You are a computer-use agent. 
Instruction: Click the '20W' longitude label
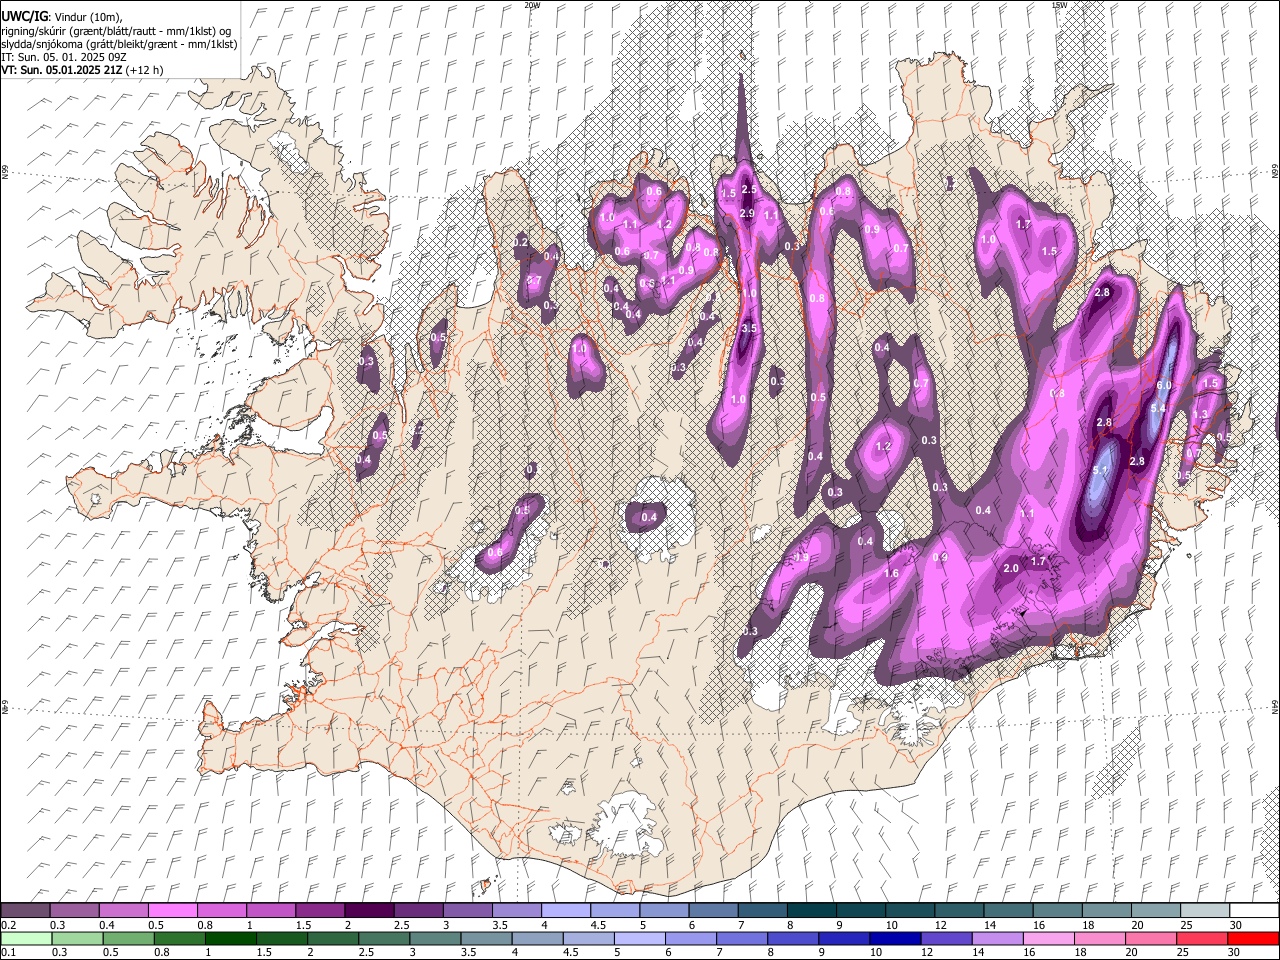coord(532,5)
